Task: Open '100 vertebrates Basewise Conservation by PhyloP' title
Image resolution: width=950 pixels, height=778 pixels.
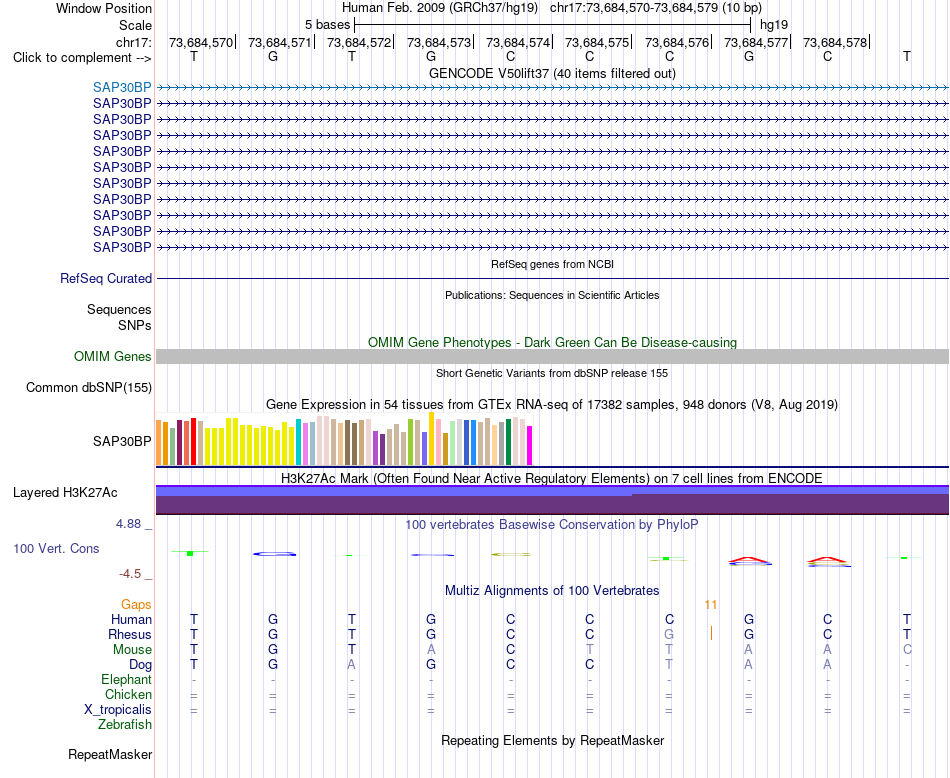Action: point(552,524)
